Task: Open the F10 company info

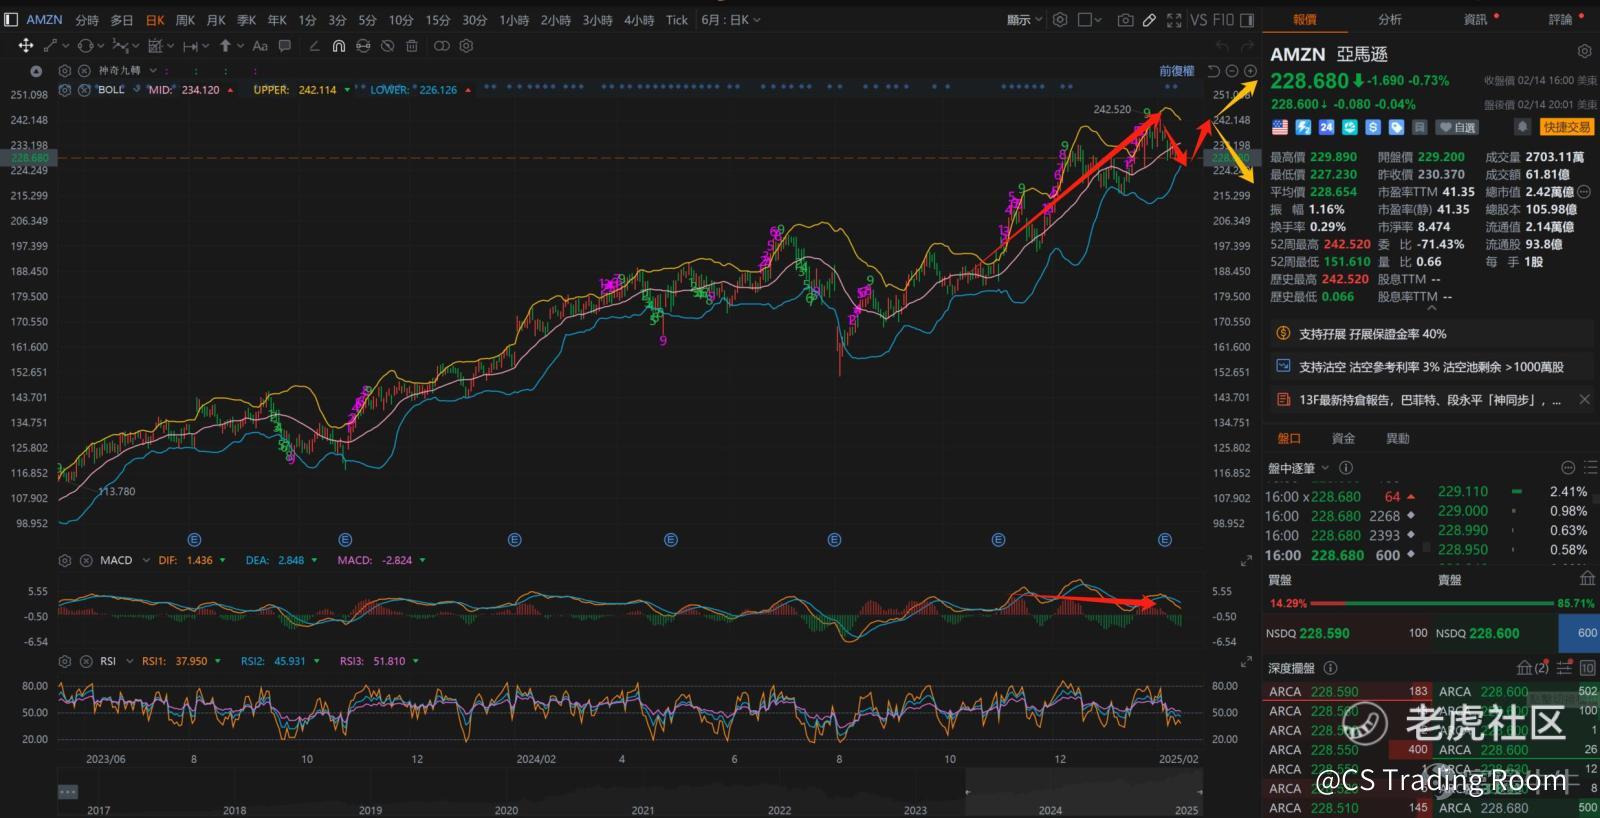Action: click(x=1223, y=19)
